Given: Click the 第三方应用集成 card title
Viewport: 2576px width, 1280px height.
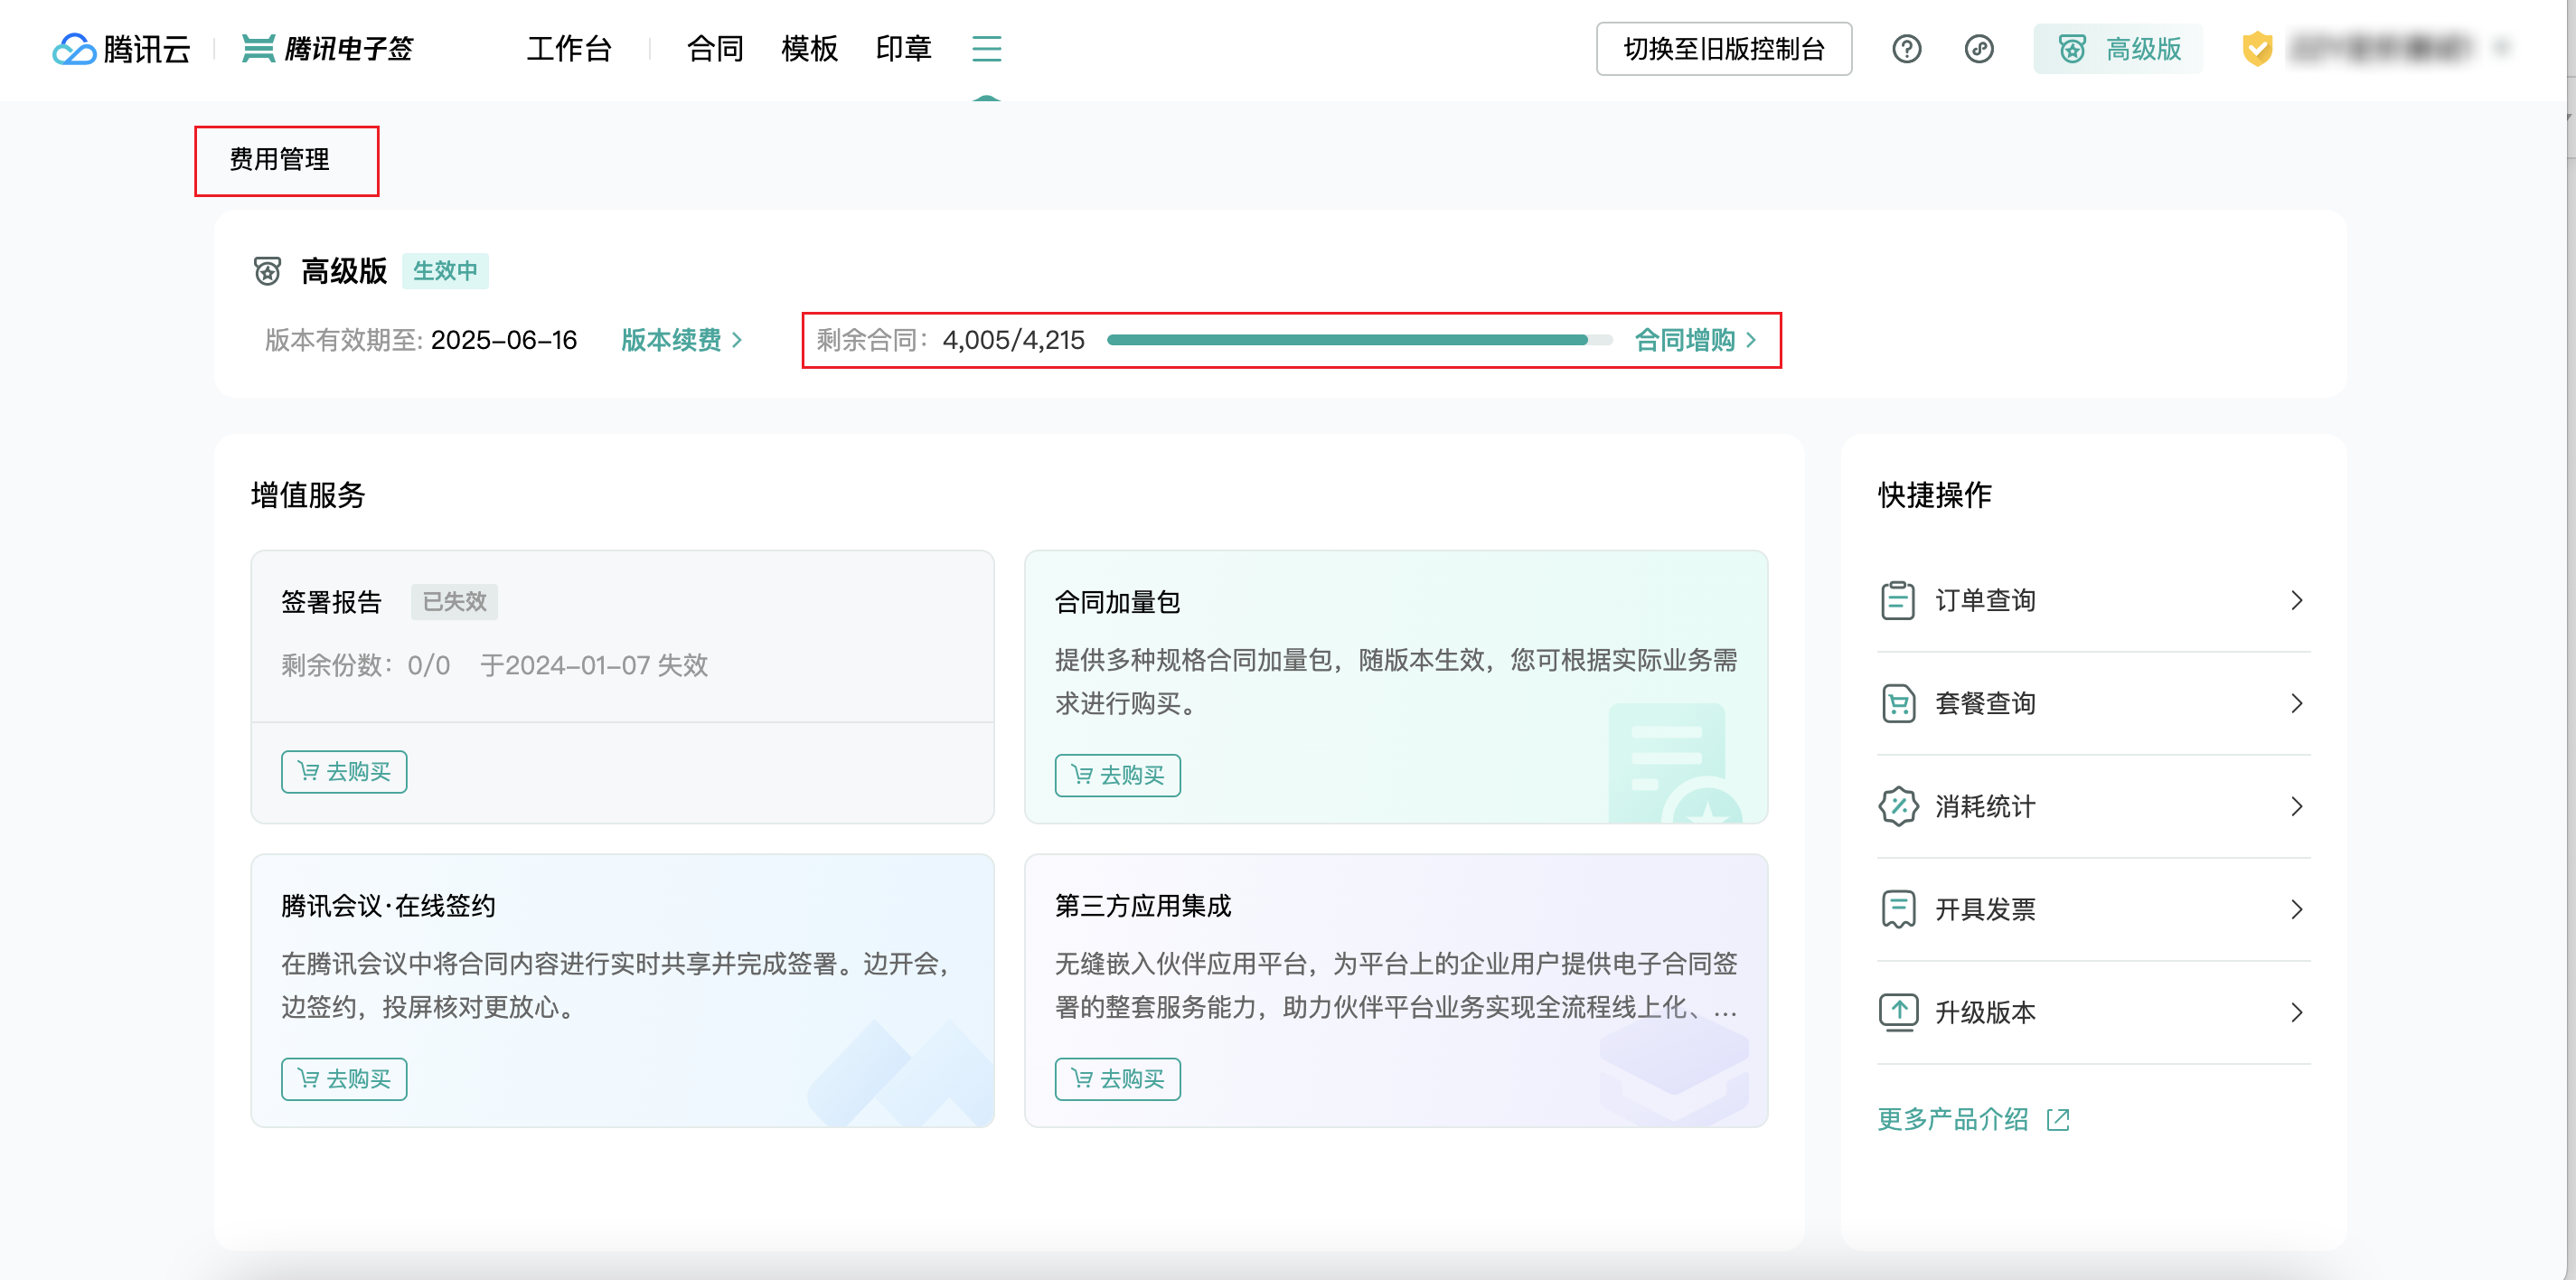Looking at the screenshot, I should tap(1143, 906).
